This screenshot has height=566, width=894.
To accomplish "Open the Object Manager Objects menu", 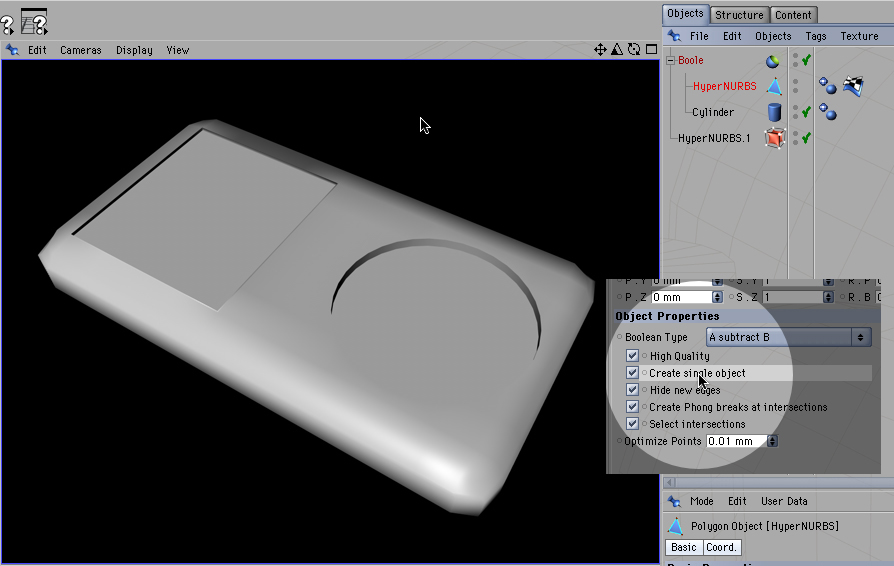I will [773, 36].
